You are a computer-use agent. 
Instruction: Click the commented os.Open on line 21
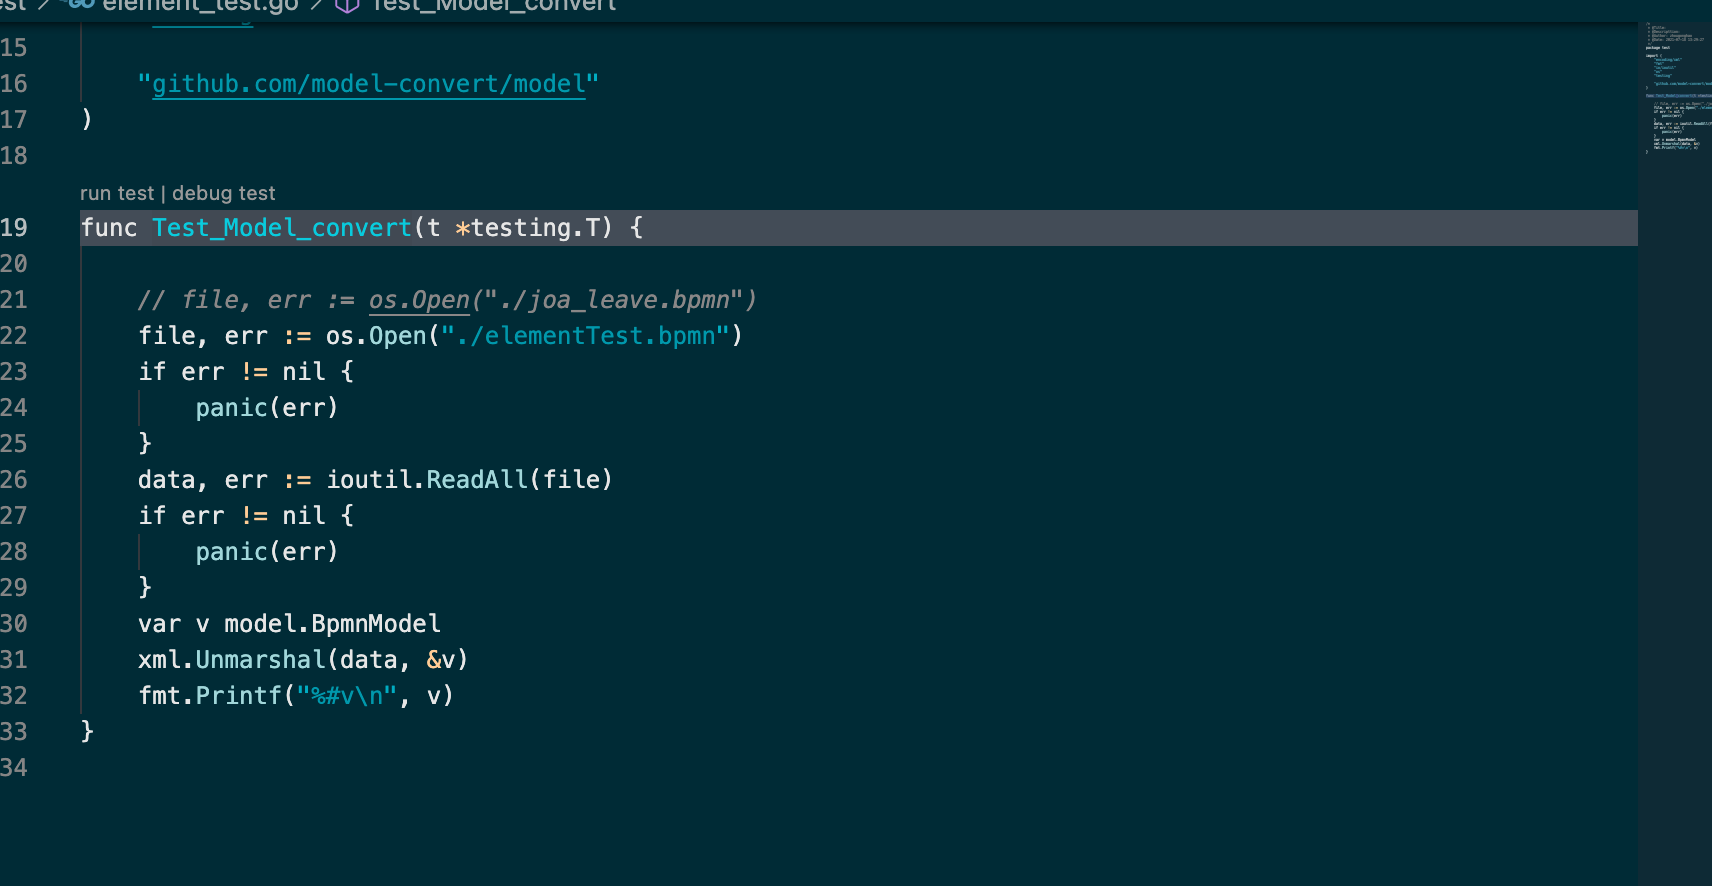(x=419, y=300)
